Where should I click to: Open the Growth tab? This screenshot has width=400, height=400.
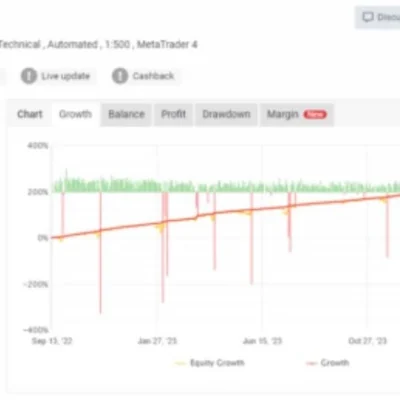click(x=75, y=114)
